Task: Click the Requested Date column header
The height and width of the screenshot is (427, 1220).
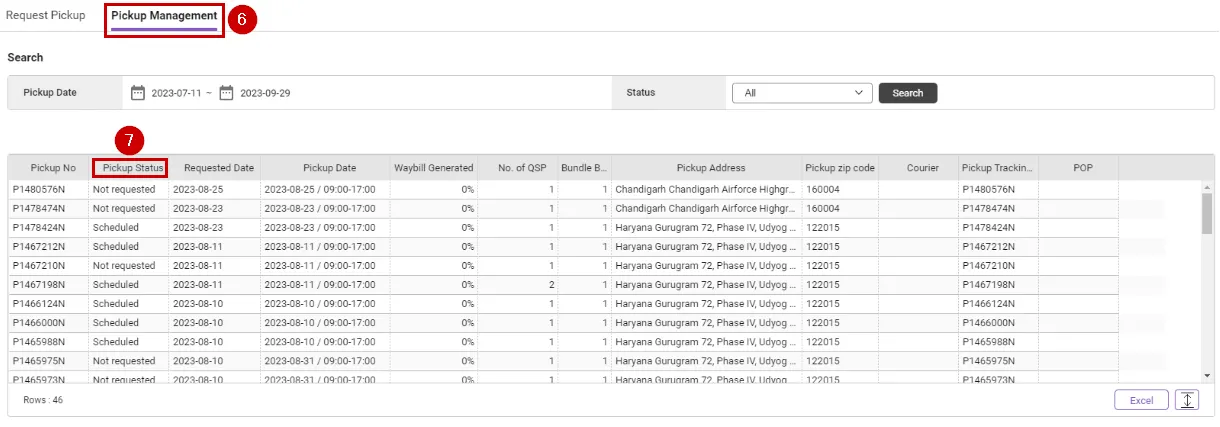Action: tap(219, 168)
